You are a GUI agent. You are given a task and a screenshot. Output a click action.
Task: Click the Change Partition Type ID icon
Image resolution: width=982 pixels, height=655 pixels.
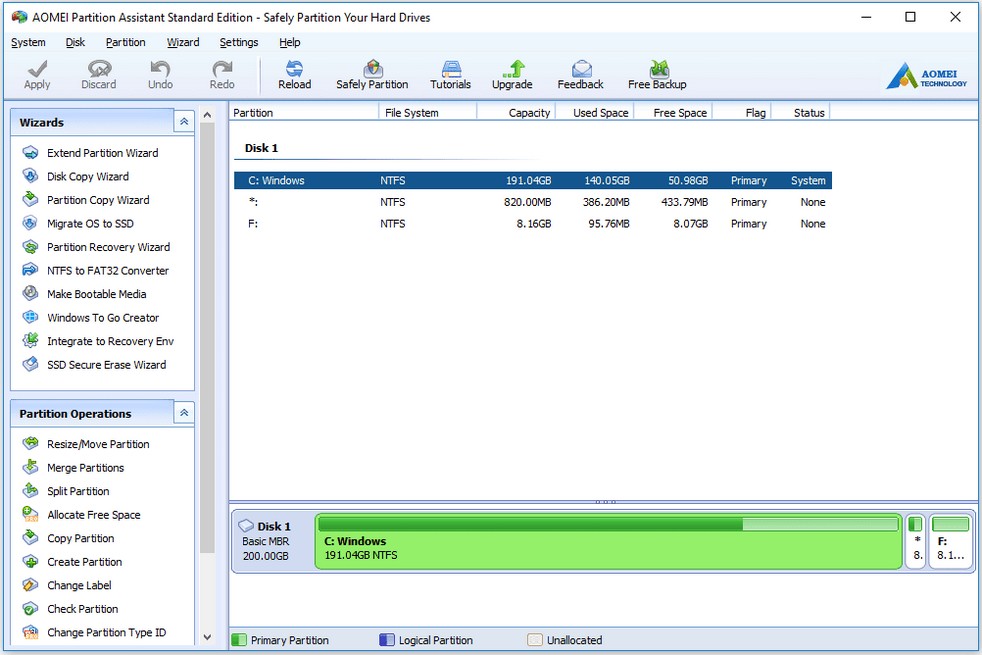coord(30,632)
